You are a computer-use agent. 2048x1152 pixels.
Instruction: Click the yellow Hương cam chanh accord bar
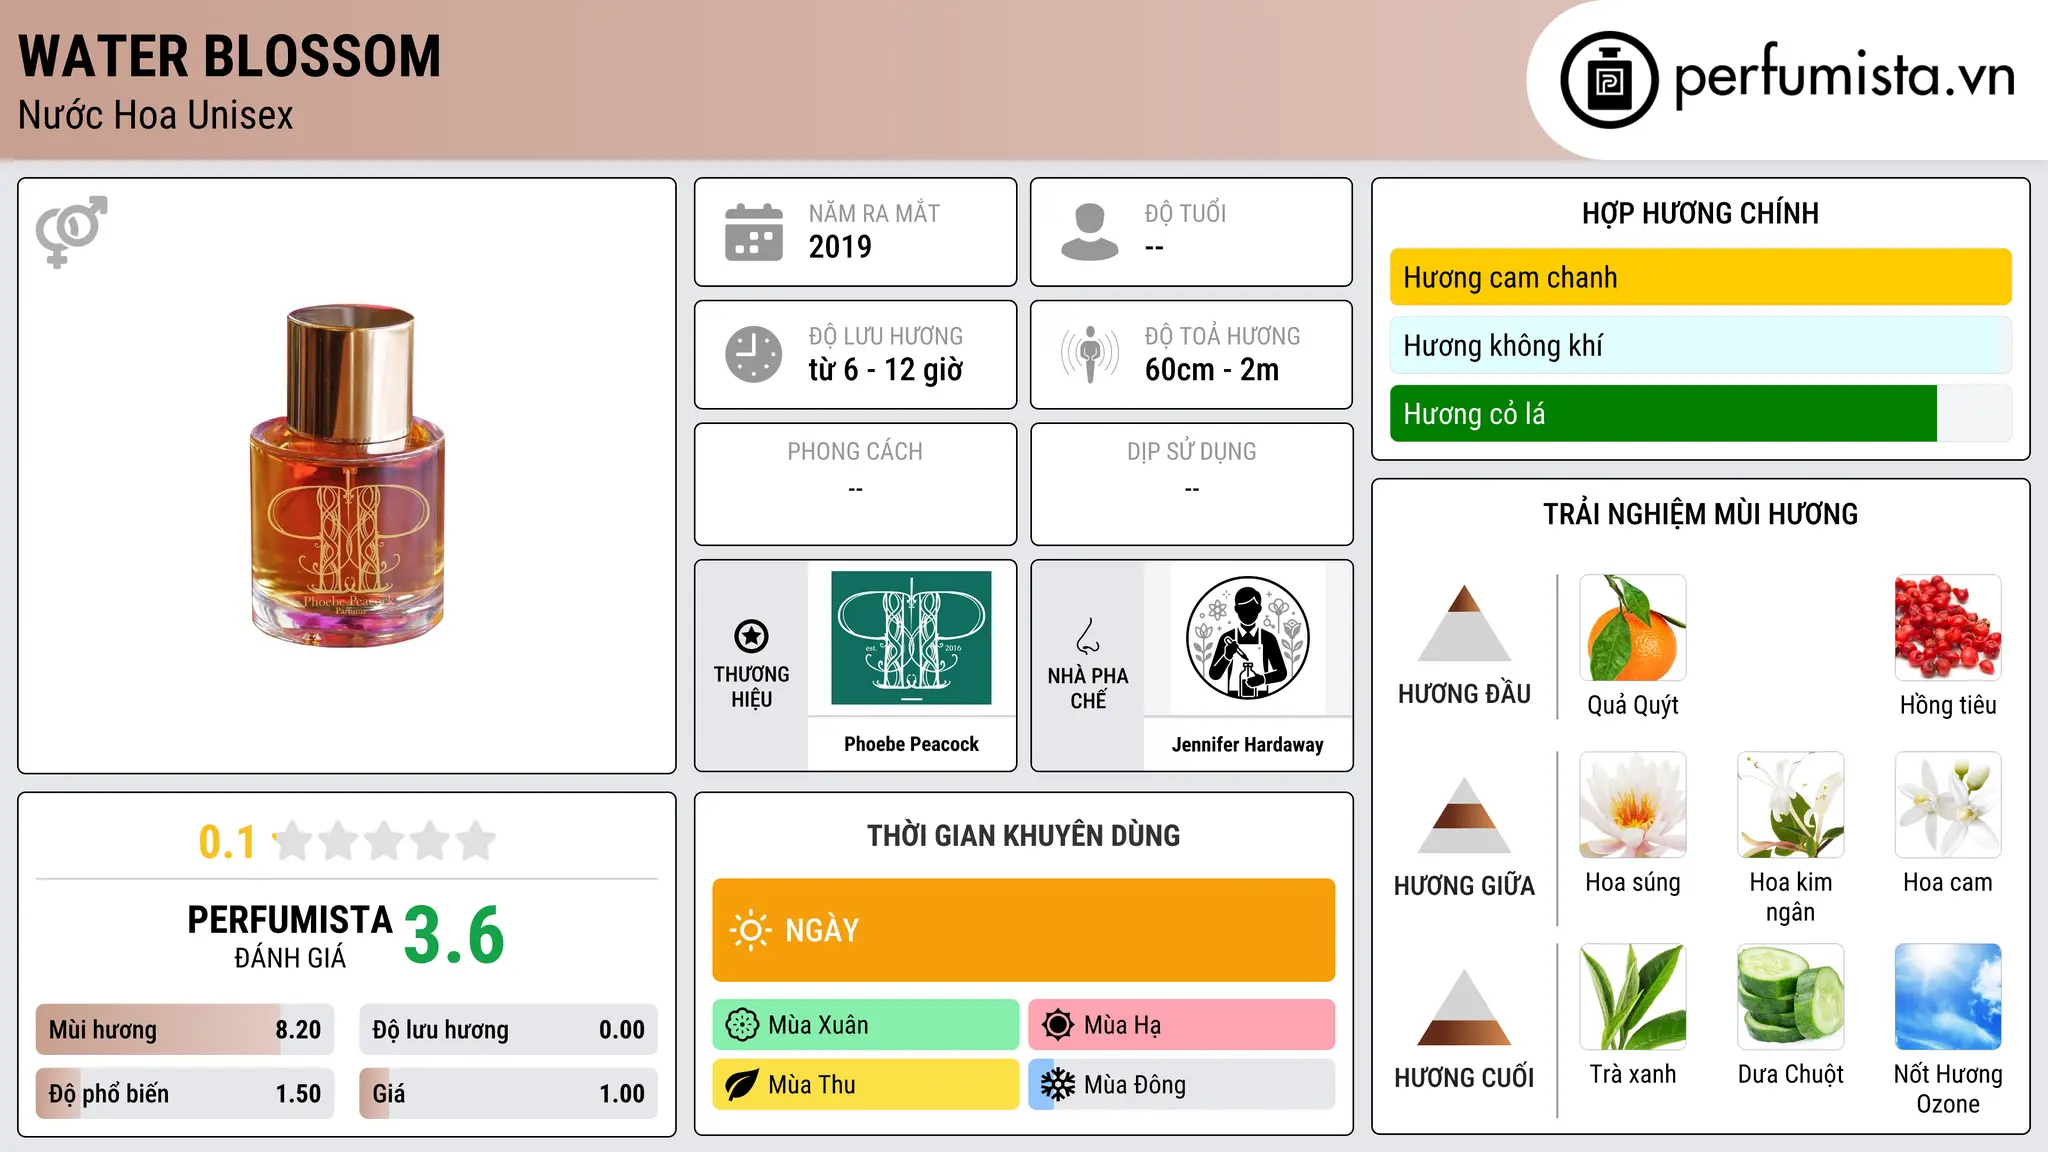pyautogui.click(x=1700, y=277)
